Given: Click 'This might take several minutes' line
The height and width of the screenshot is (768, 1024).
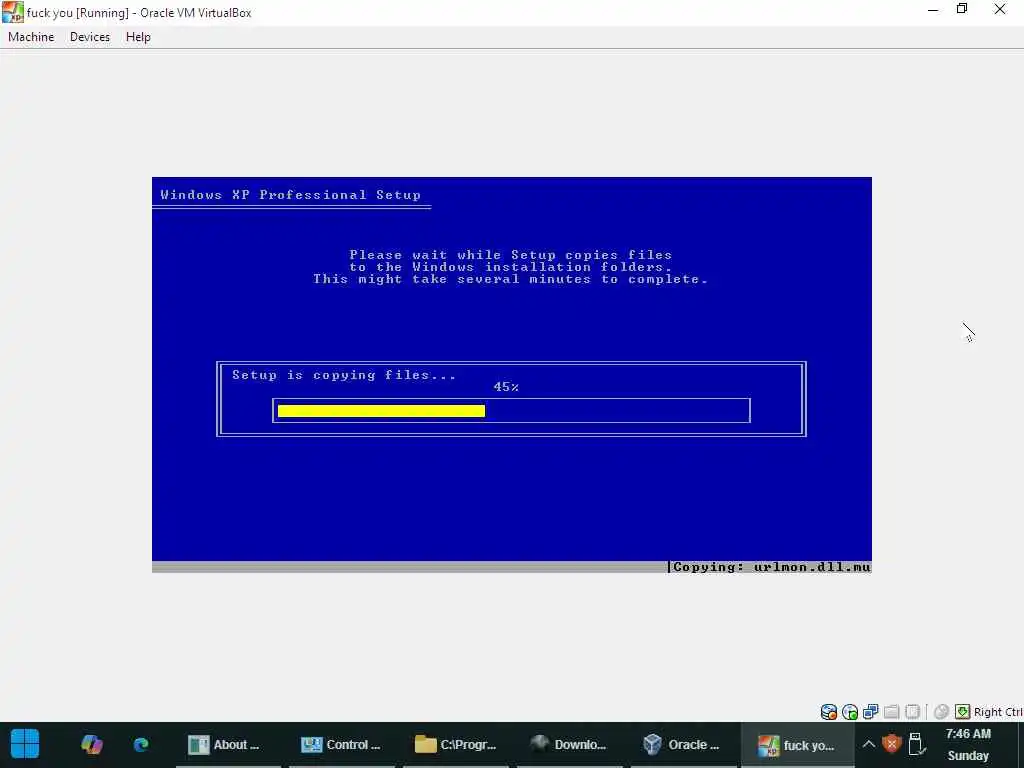Looking at the screenshot, I should pos(511,279).
